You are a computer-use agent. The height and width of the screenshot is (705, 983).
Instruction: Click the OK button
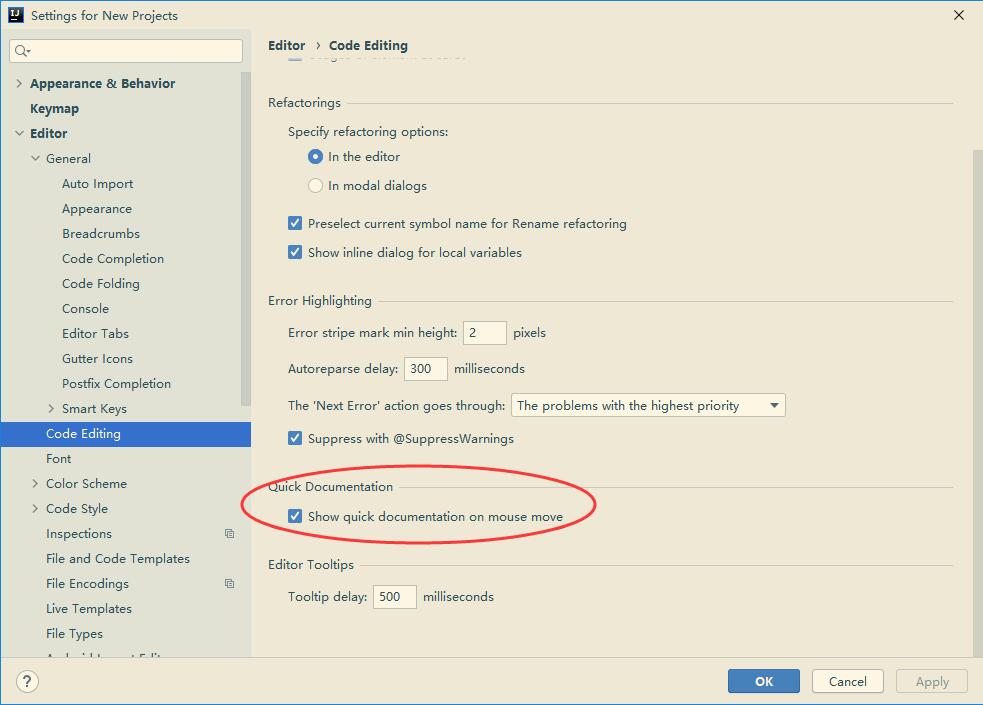click(764, 681)
